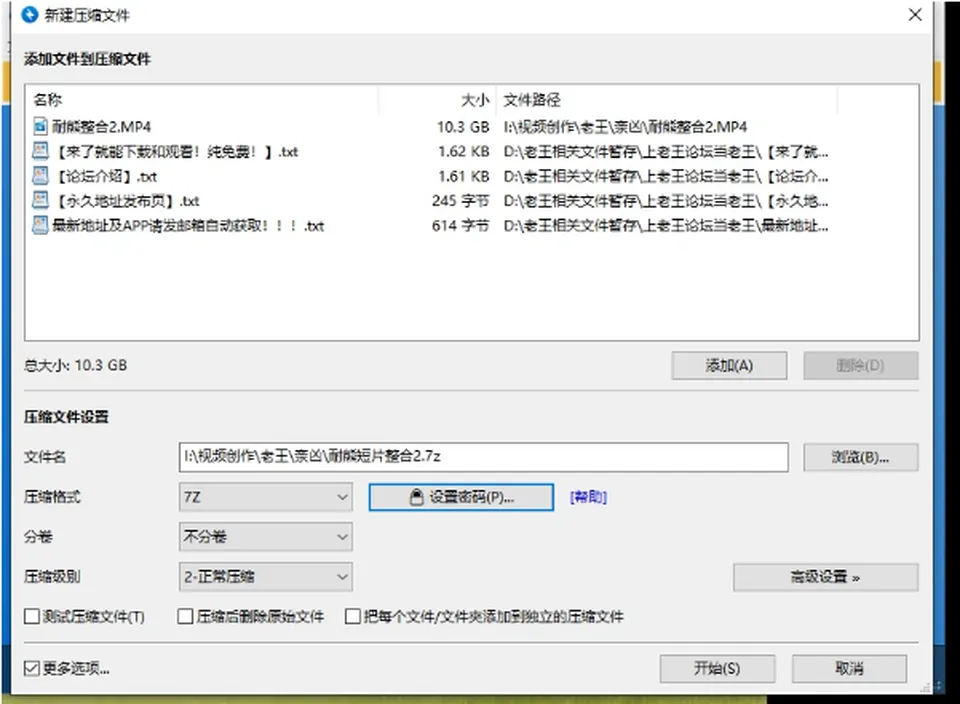Click the lock icon on 设置密码 button
960x704 pixels.
coord(416,497)
